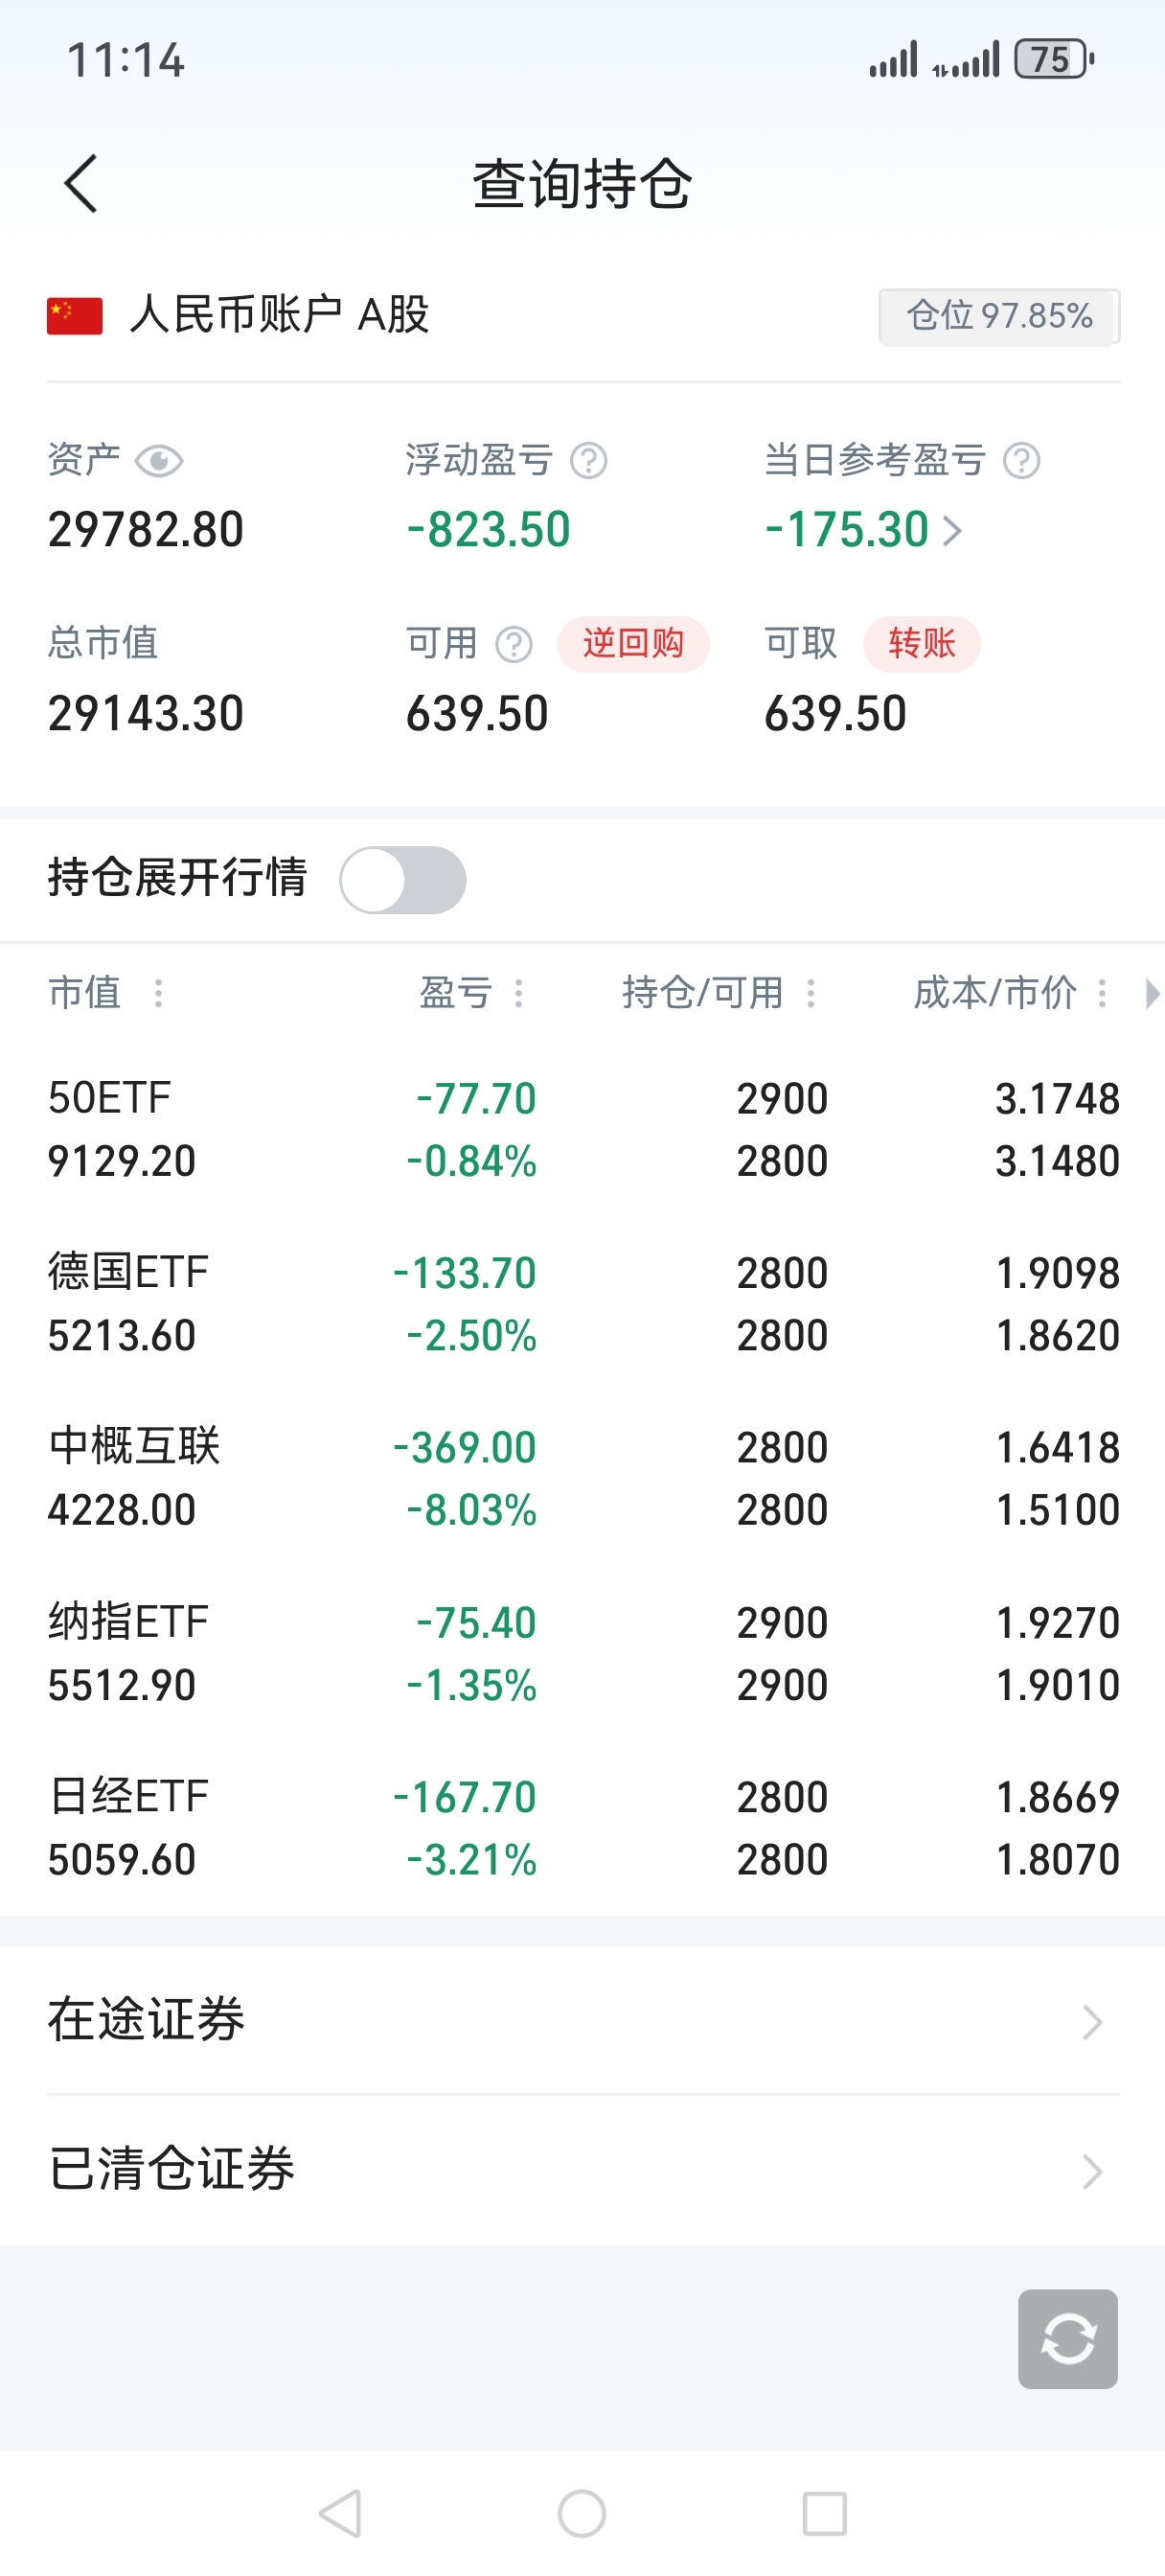
Task: Tap the 仓位 97.85% badge
Action: pos(999,316)
